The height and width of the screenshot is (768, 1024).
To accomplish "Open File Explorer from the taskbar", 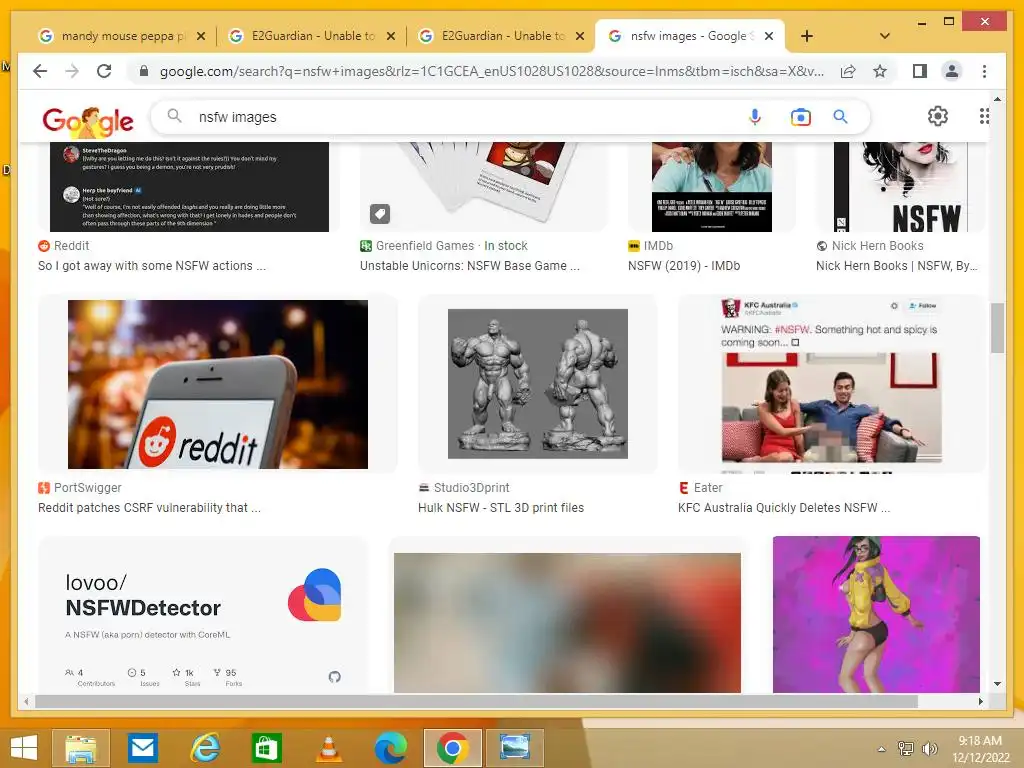I will [x=81, y=748].
